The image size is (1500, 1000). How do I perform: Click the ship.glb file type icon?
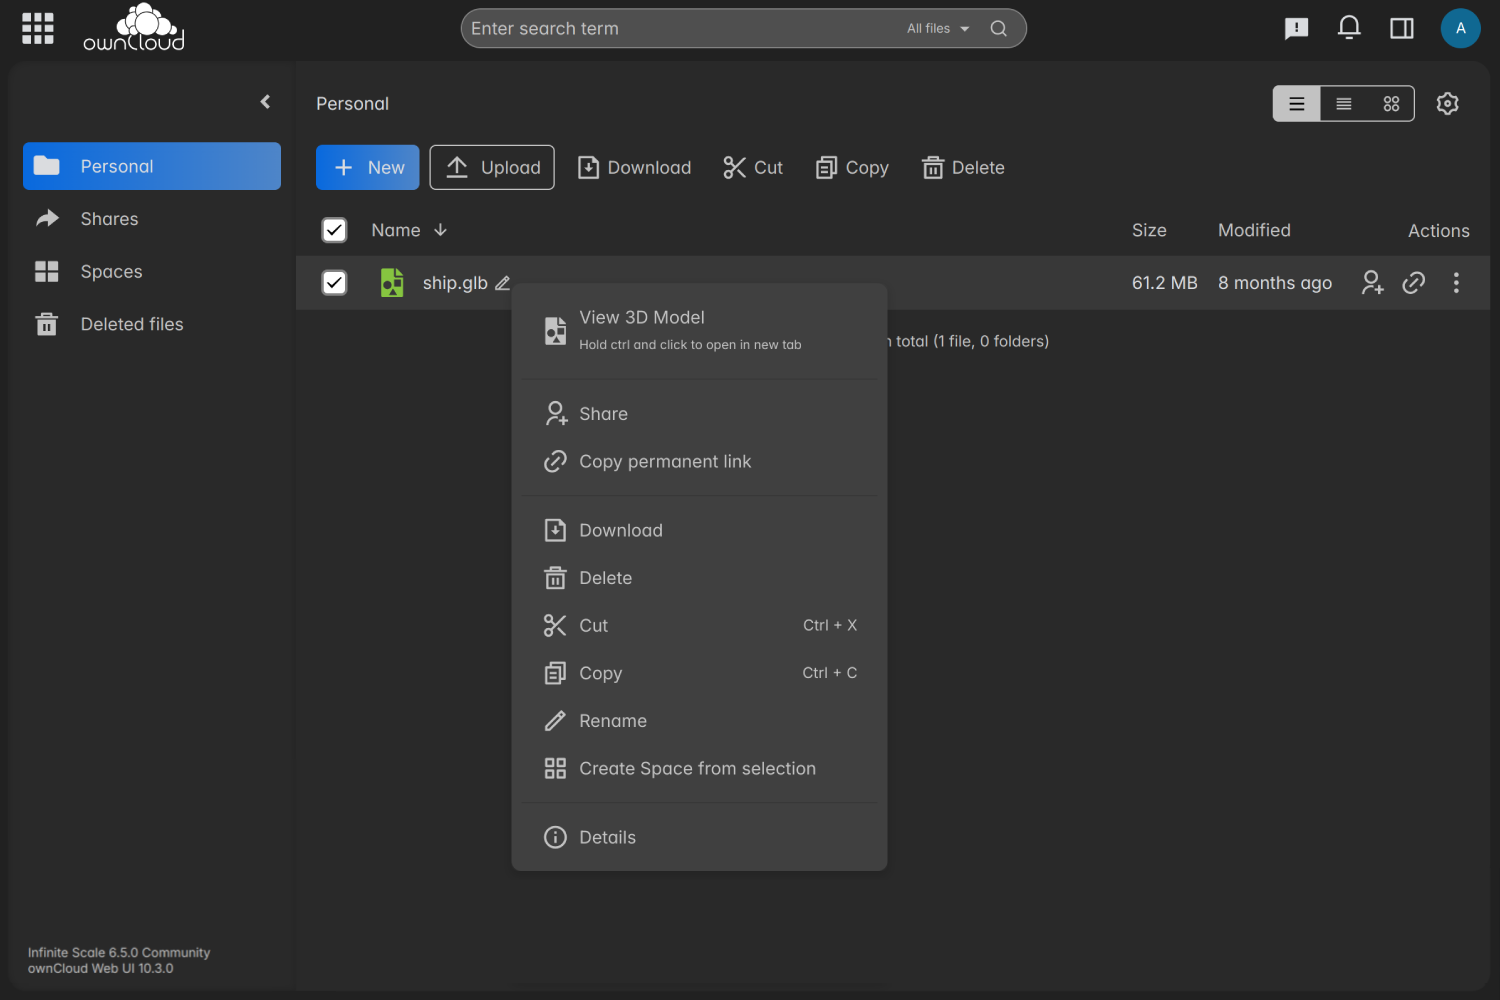[x=392, y=283]
